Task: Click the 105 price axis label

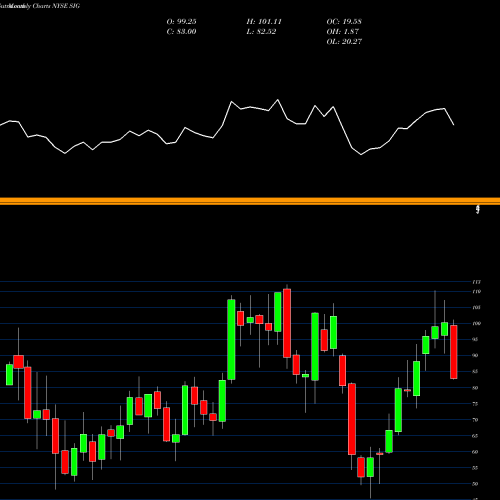Action: pos(477,307)
